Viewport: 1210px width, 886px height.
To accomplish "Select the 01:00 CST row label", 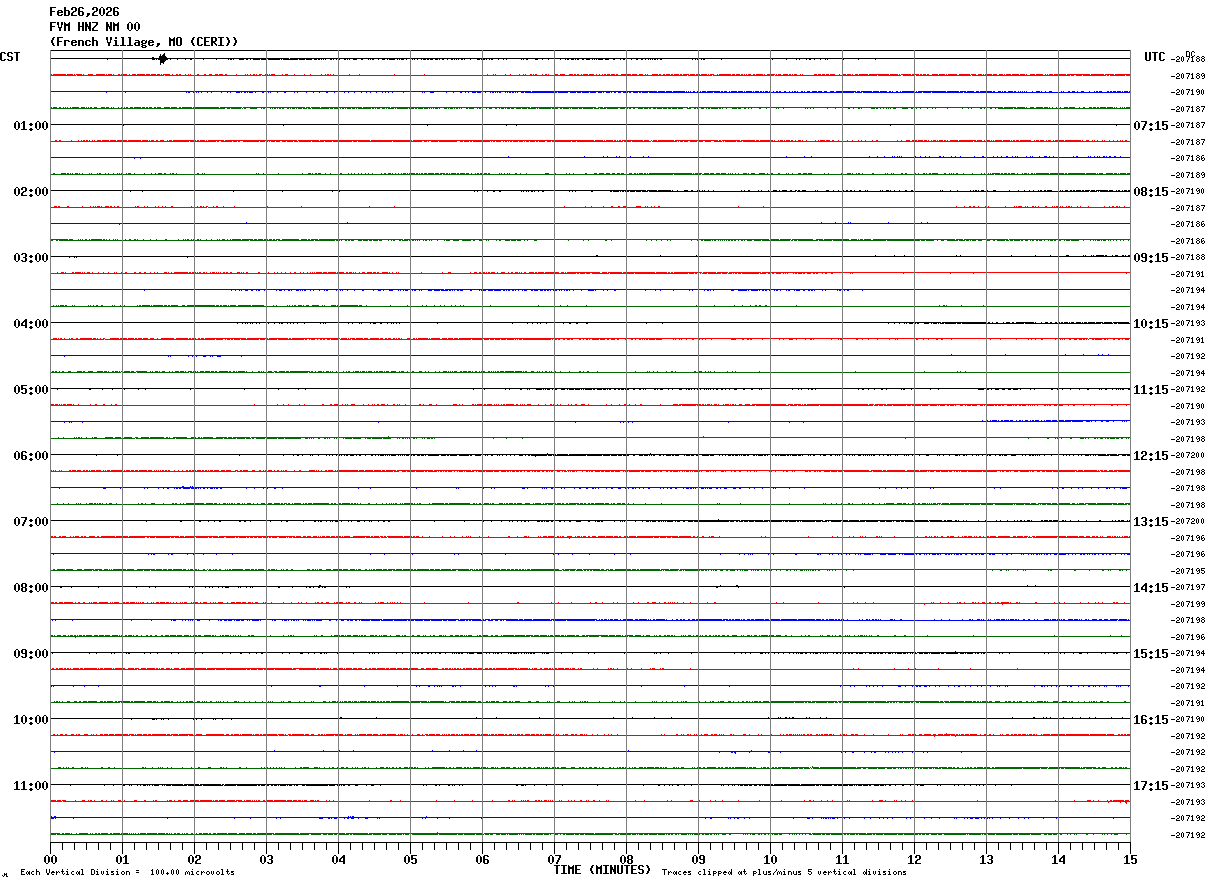I will [31, 126].
